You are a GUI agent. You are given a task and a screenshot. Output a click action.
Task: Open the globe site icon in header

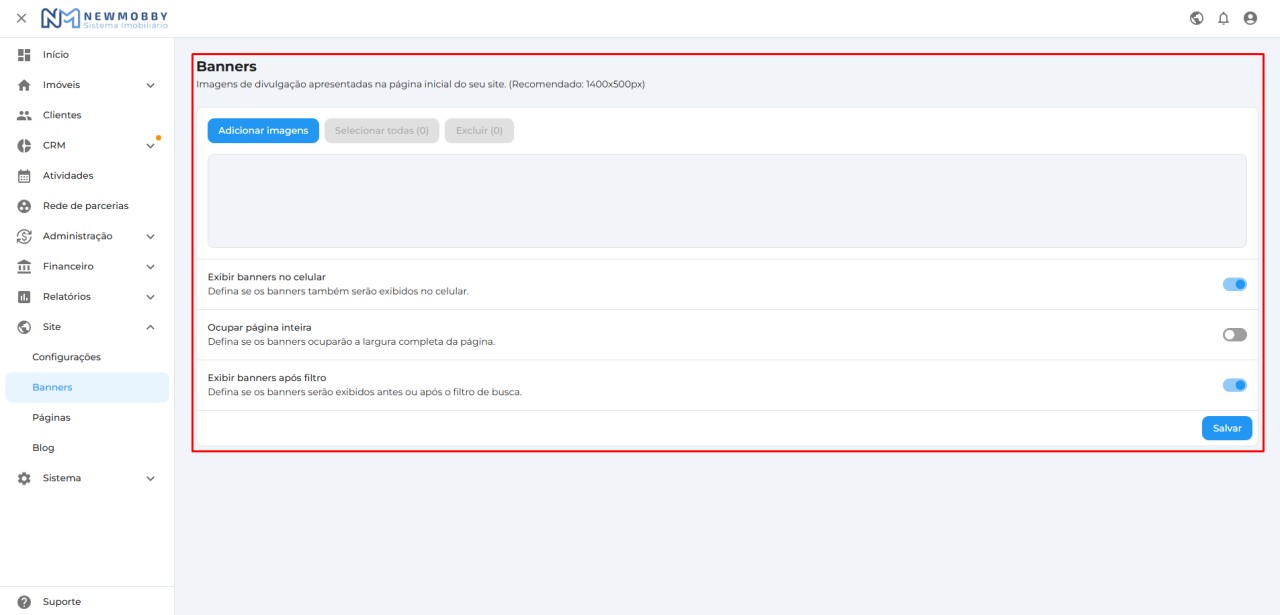click(1196, 18)
